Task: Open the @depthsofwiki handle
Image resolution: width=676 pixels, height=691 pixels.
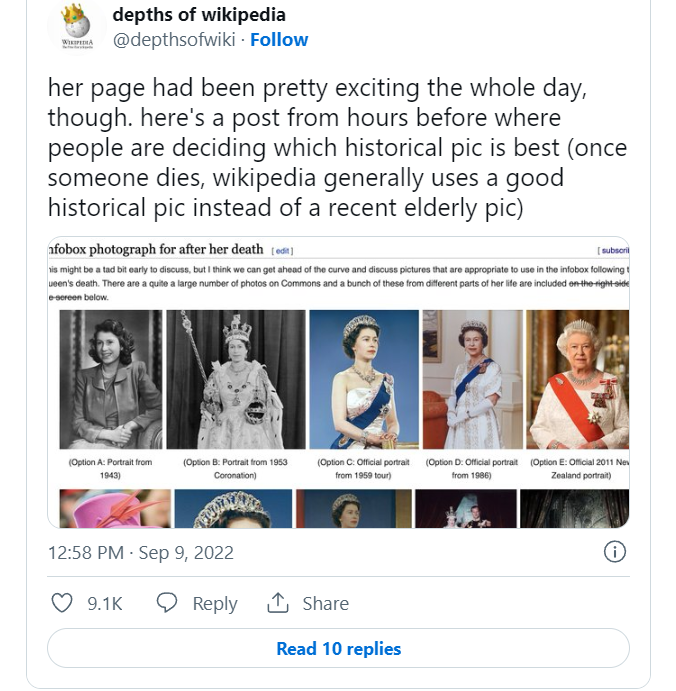Action: [174, 40]
